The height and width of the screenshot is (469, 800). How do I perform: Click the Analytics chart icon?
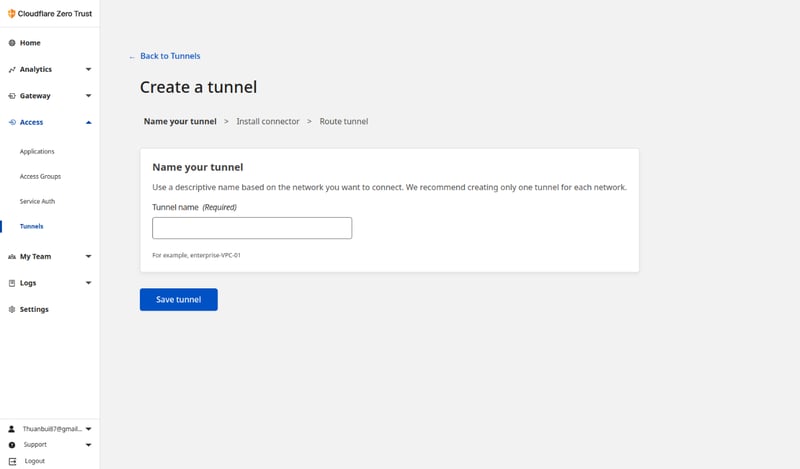(12, 70)
